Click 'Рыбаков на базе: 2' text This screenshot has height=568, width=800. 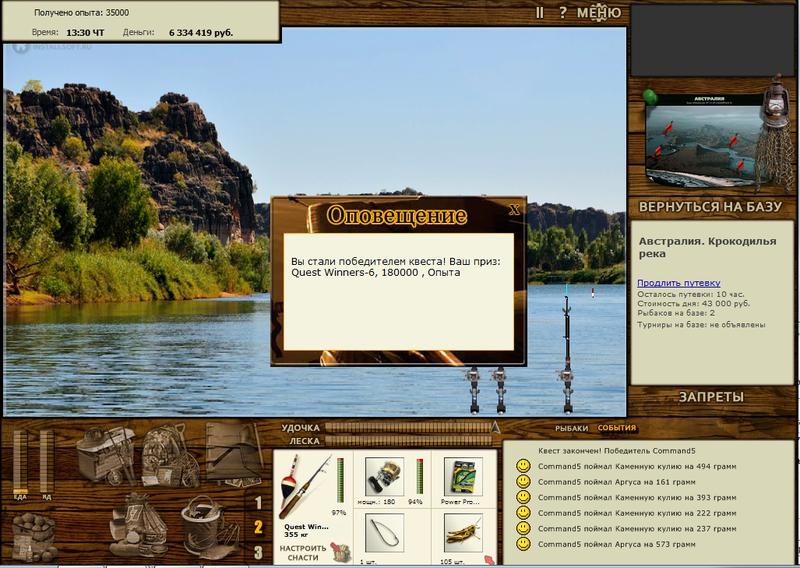676,313
